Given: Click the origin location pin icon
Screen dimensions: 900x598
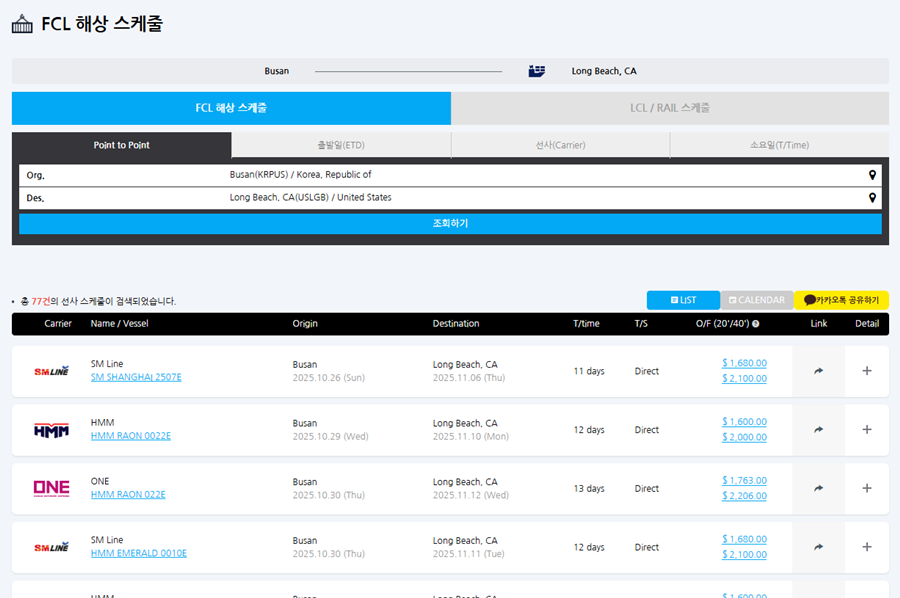Looking at the screenshot, I should click(872, 175).
